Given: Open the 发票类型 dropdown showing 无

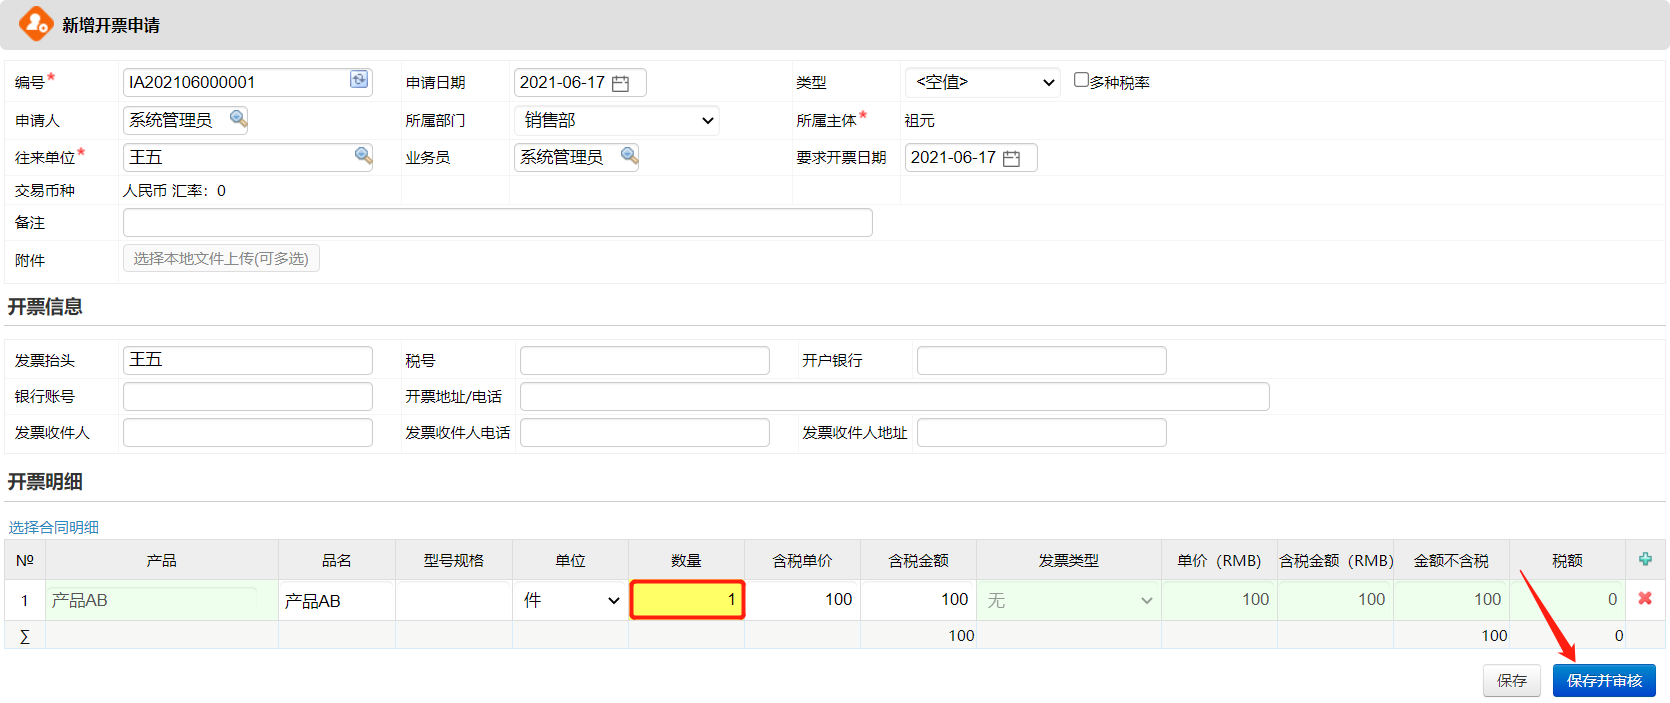Looking at the screenshot, I should tap(1069, 600).
